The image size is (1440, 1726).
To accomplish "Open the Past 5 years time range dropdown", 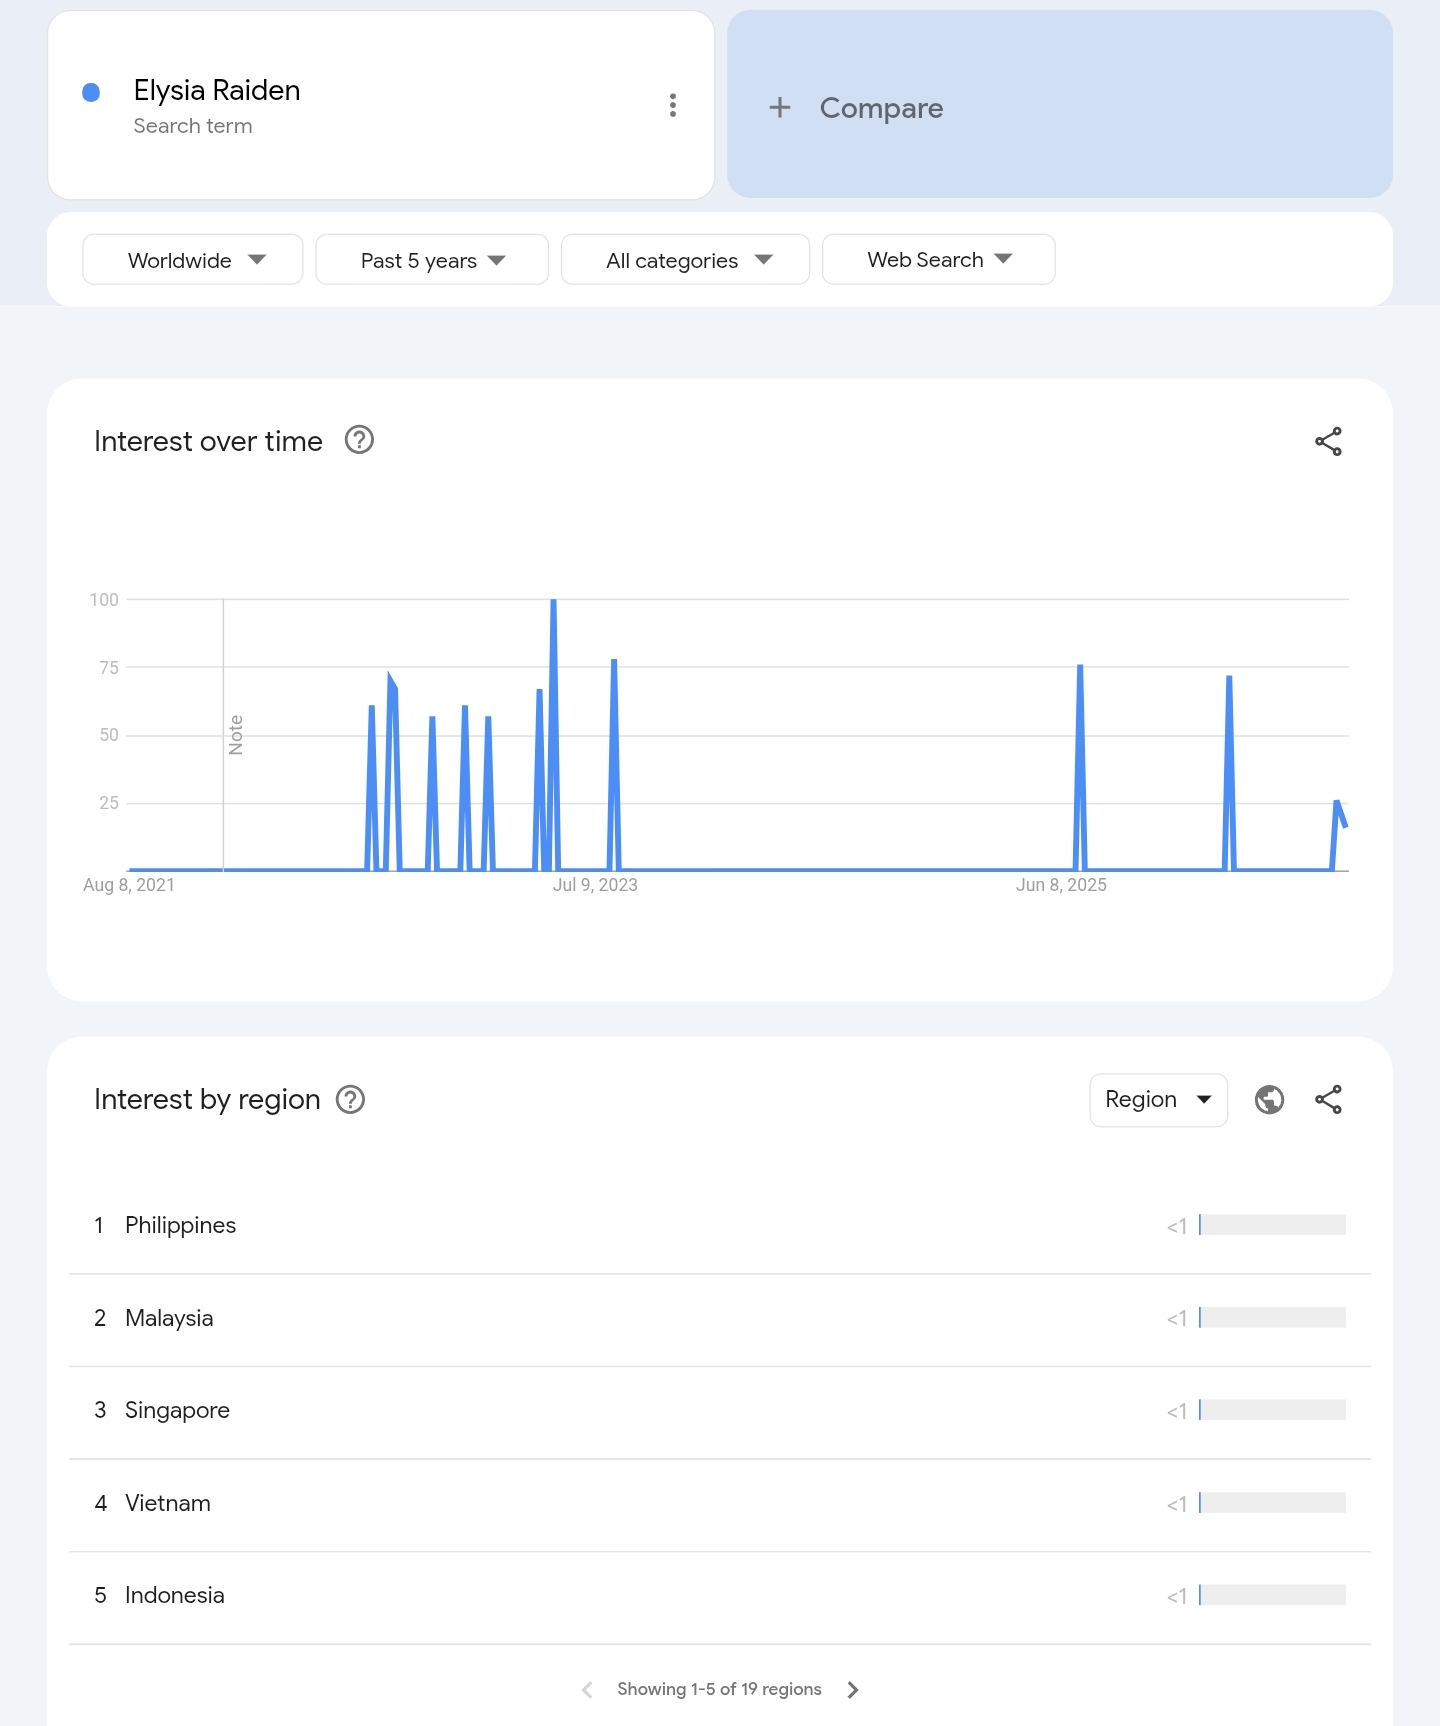I will (x=432, y=260).
